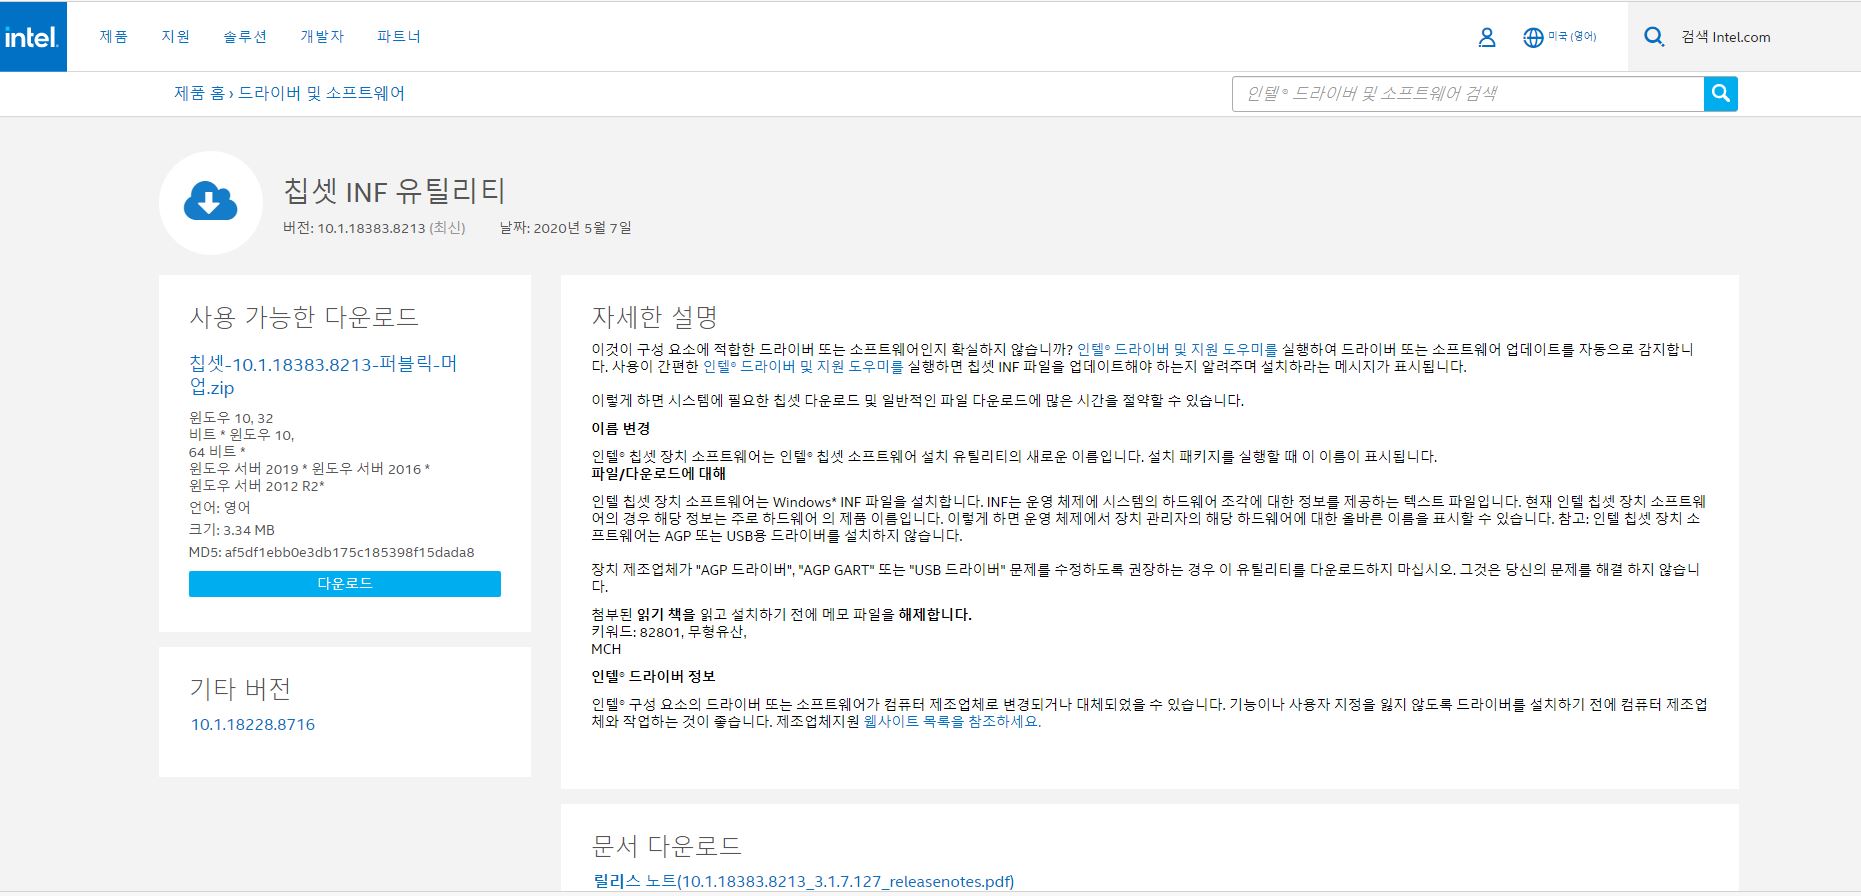The height and width of the screenshot is (896, 1861).
Task: Open the 파트너 menu
Action: point(398,36)
